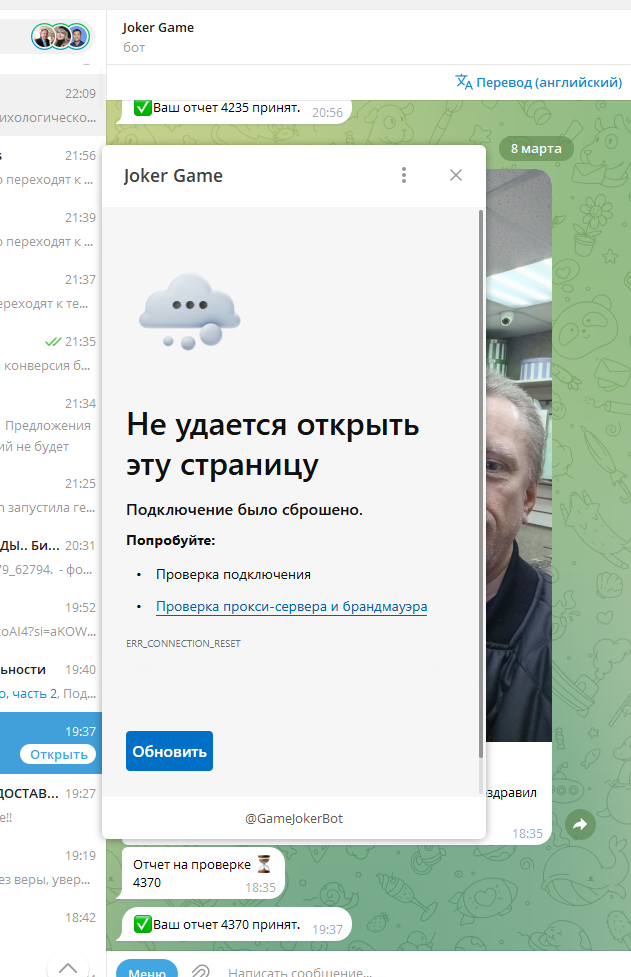Open the photo in the chat message
Image resolution: width=631 pixels, height=977 pixels.
point(518,450)
